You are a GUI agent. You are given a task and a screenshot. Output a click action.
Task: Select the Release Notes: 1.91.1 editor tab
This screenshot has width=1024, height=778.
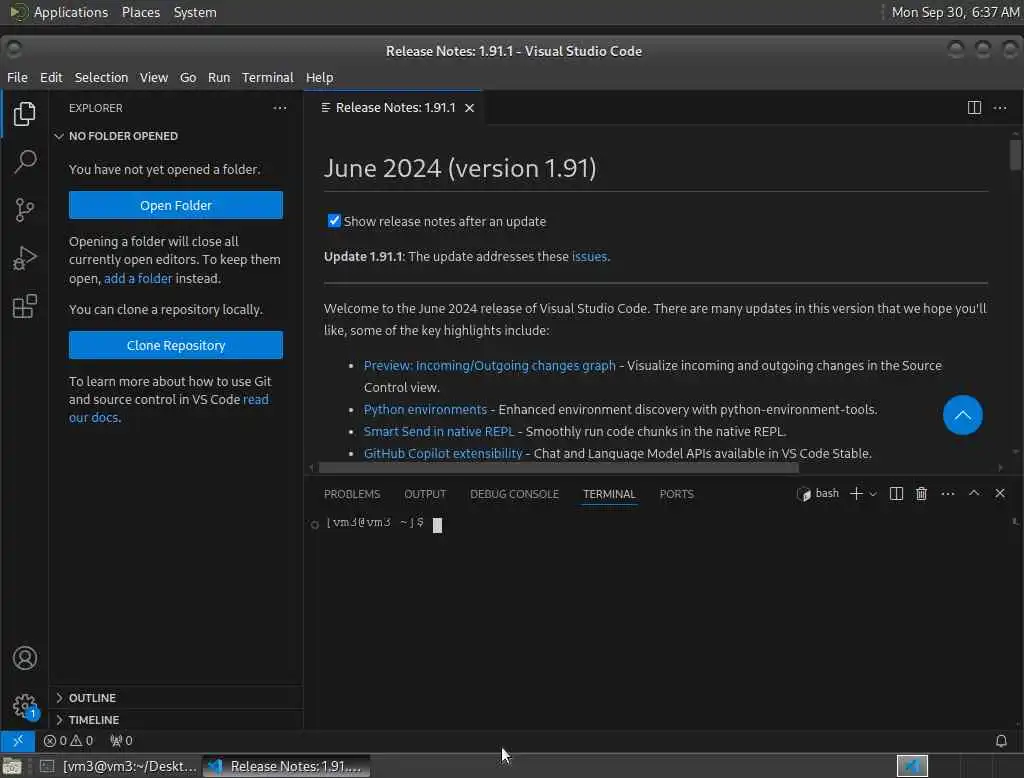point(395,107)
